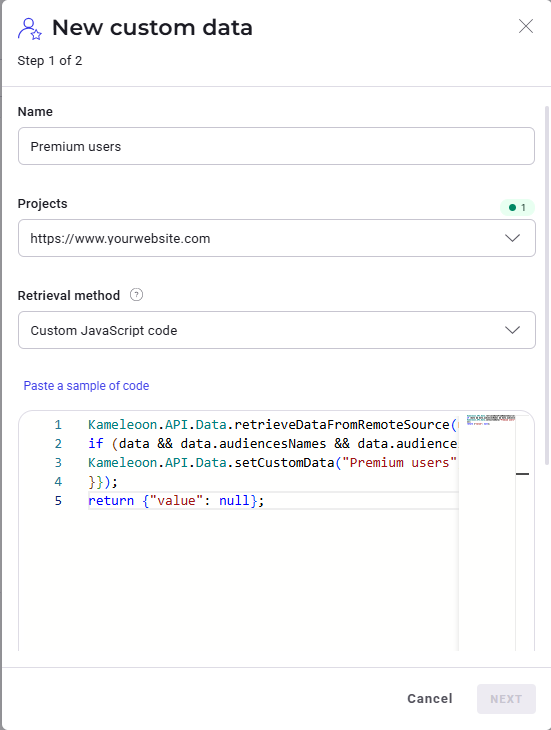Click the New custom data title
551x730 pixels.
(152, 27)
